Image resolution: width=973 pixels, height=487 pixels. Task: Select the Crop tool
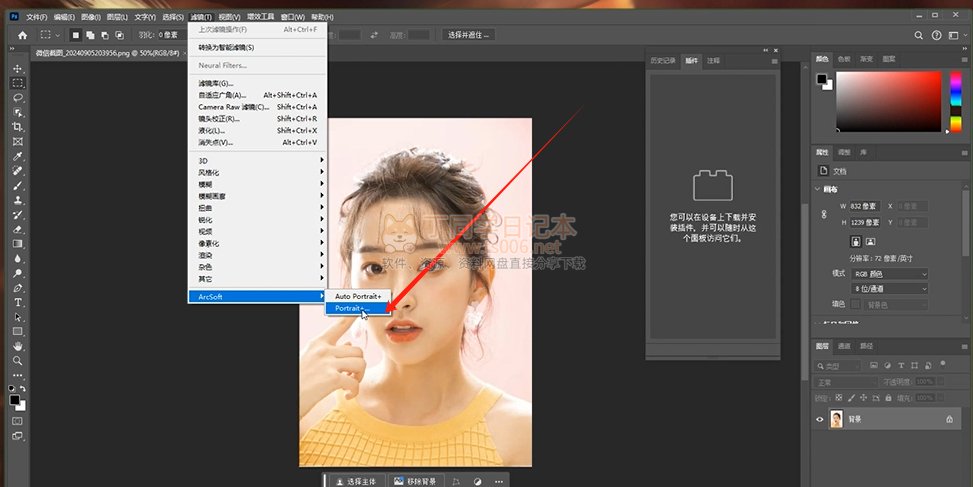[18, 128]
